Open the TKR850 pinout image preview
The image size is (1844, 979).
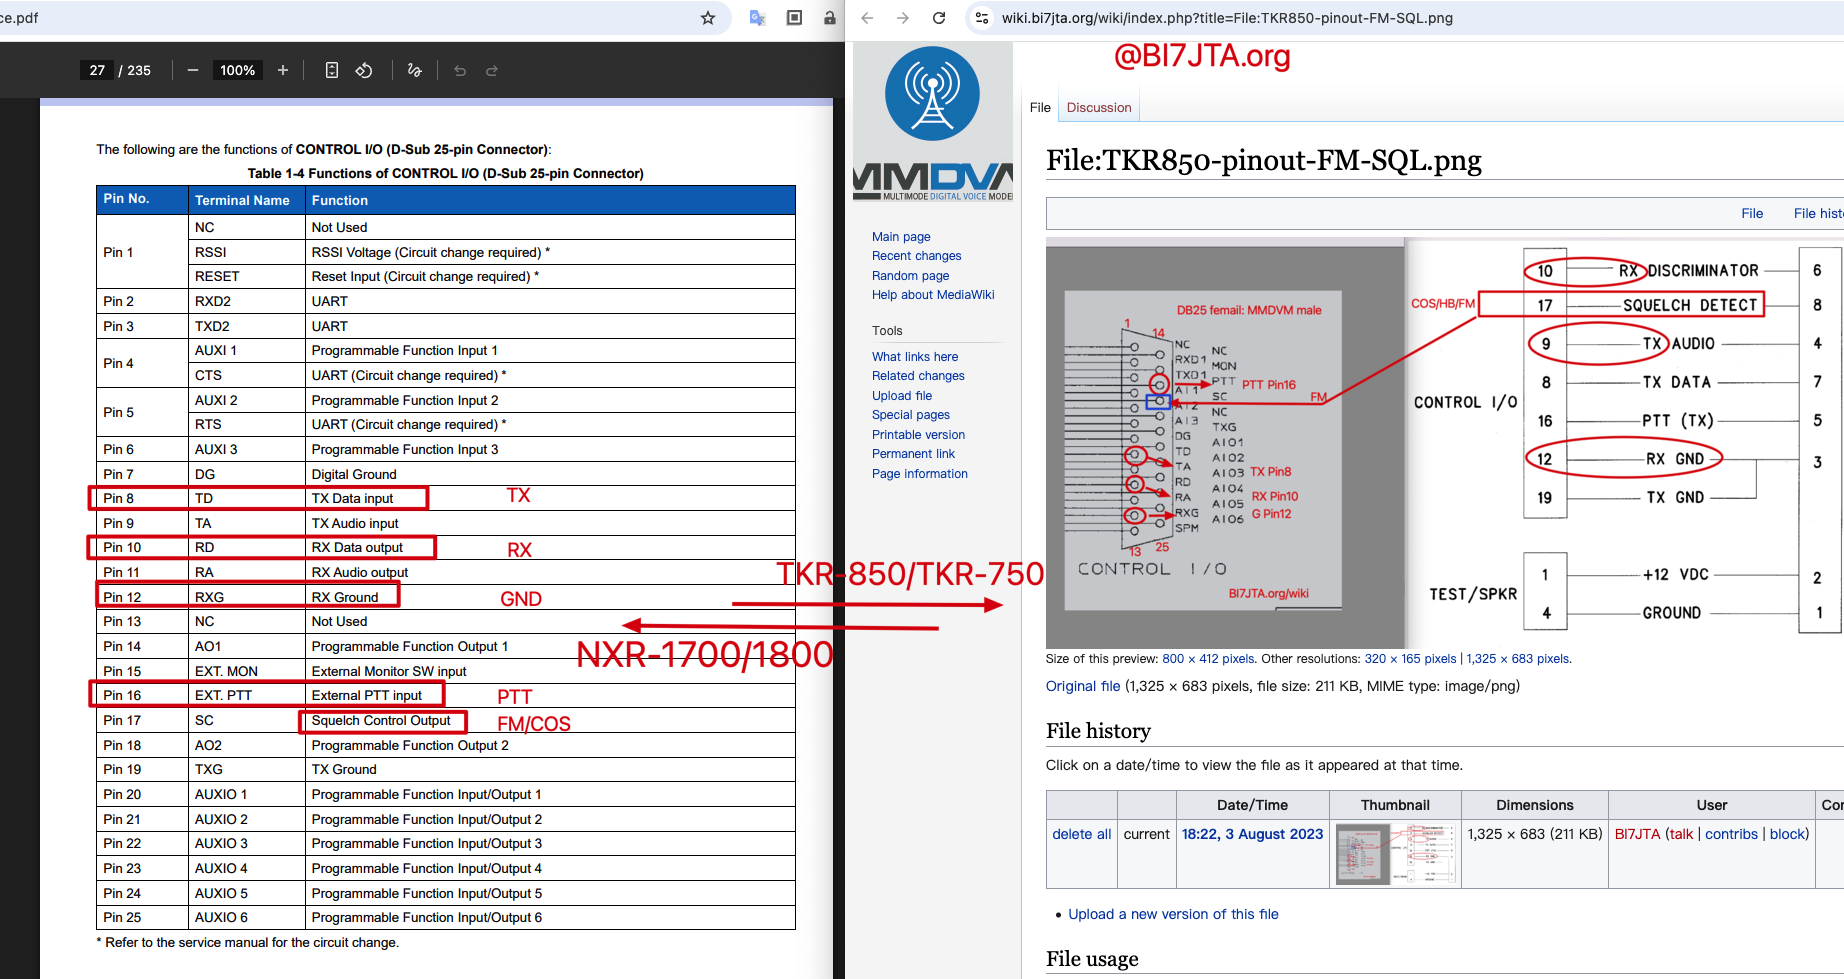pos(1445,443)
